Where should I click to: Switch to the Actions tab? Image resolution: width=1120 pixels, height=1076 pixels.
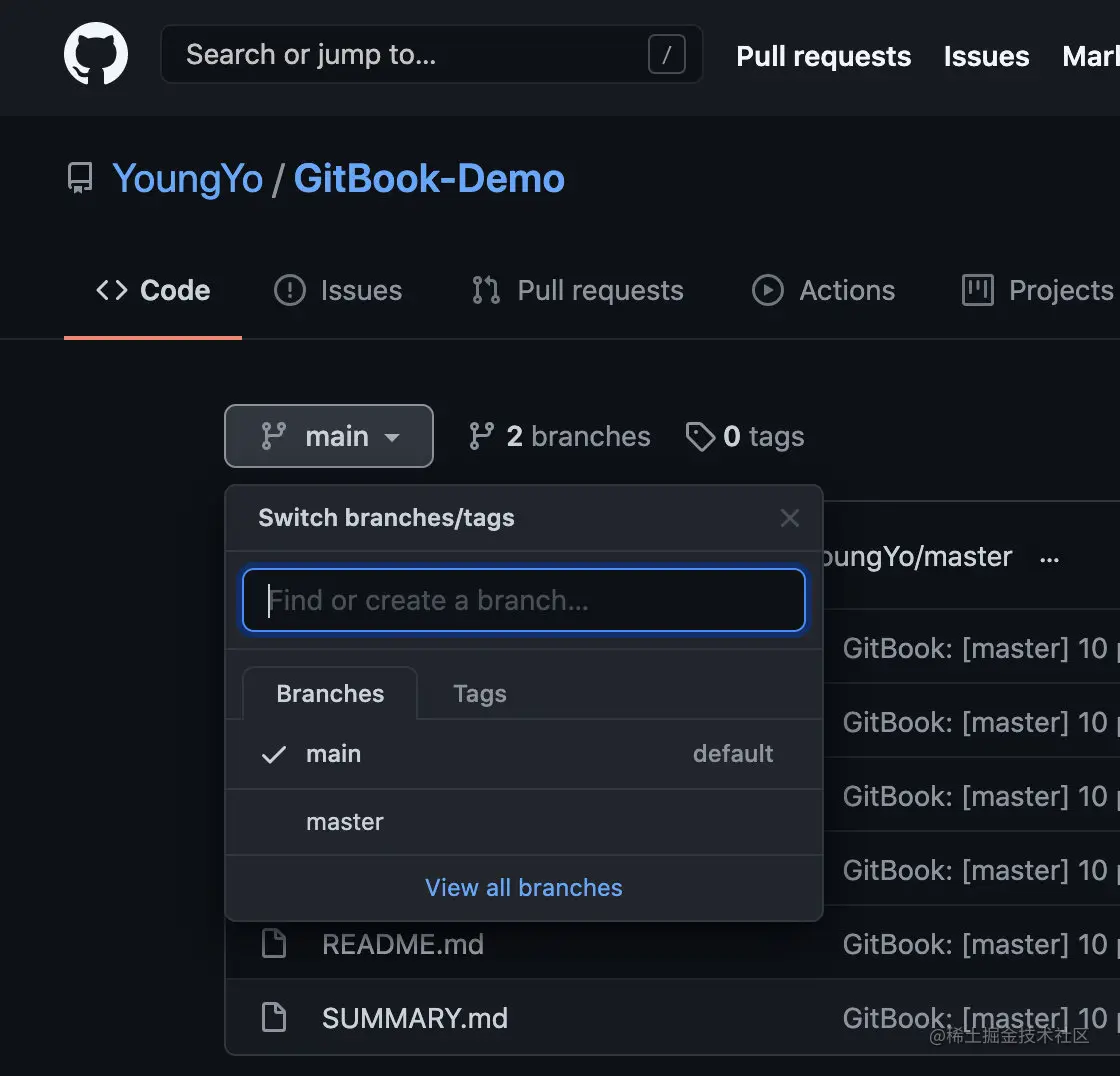(824, 291)
